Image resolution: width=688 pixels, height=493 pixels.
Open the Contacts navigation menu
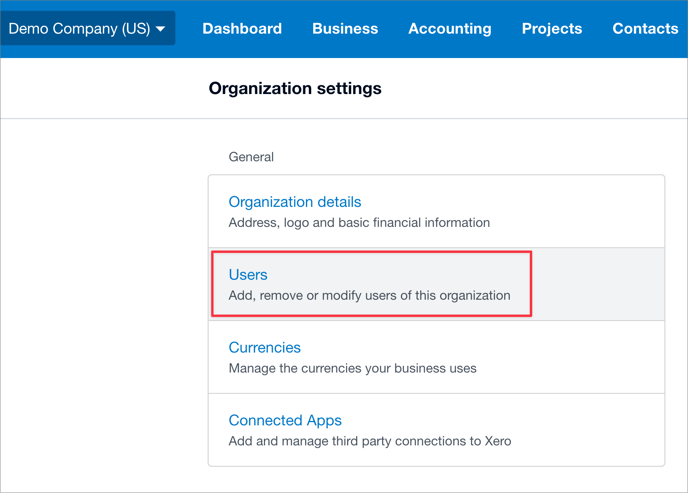(645, 29)
